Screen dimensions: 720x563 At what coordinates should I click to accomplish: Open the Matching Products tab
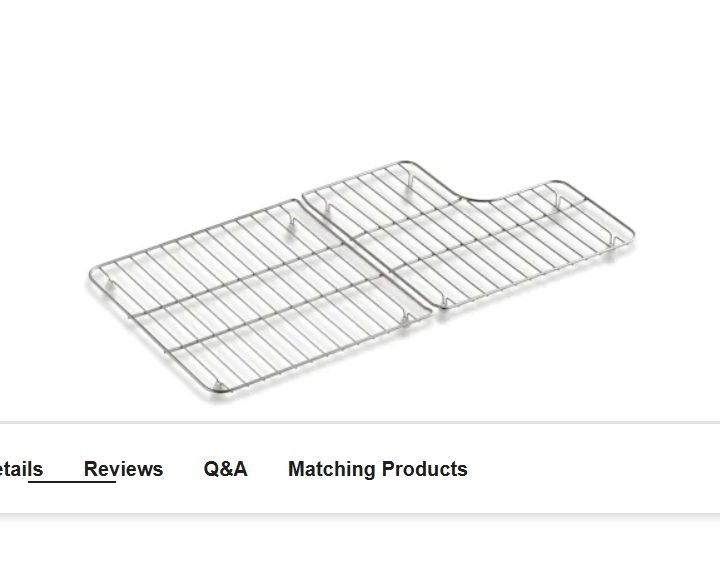(x=377, y=469)
